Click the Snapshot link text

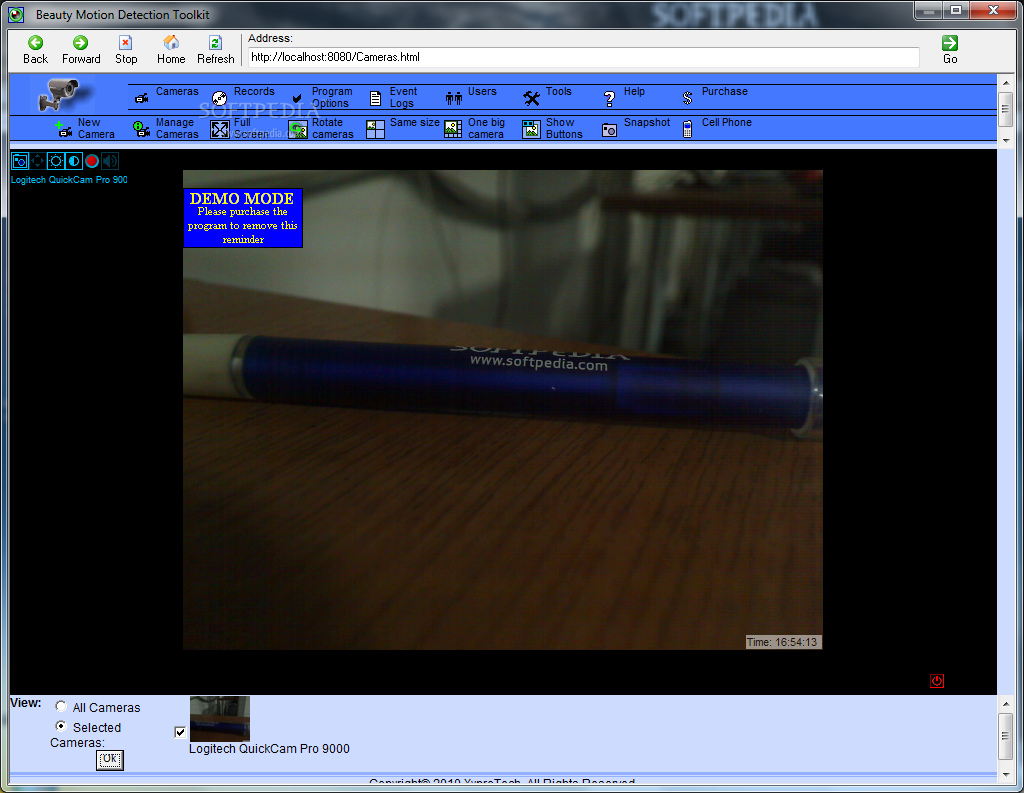coord(647,122)
